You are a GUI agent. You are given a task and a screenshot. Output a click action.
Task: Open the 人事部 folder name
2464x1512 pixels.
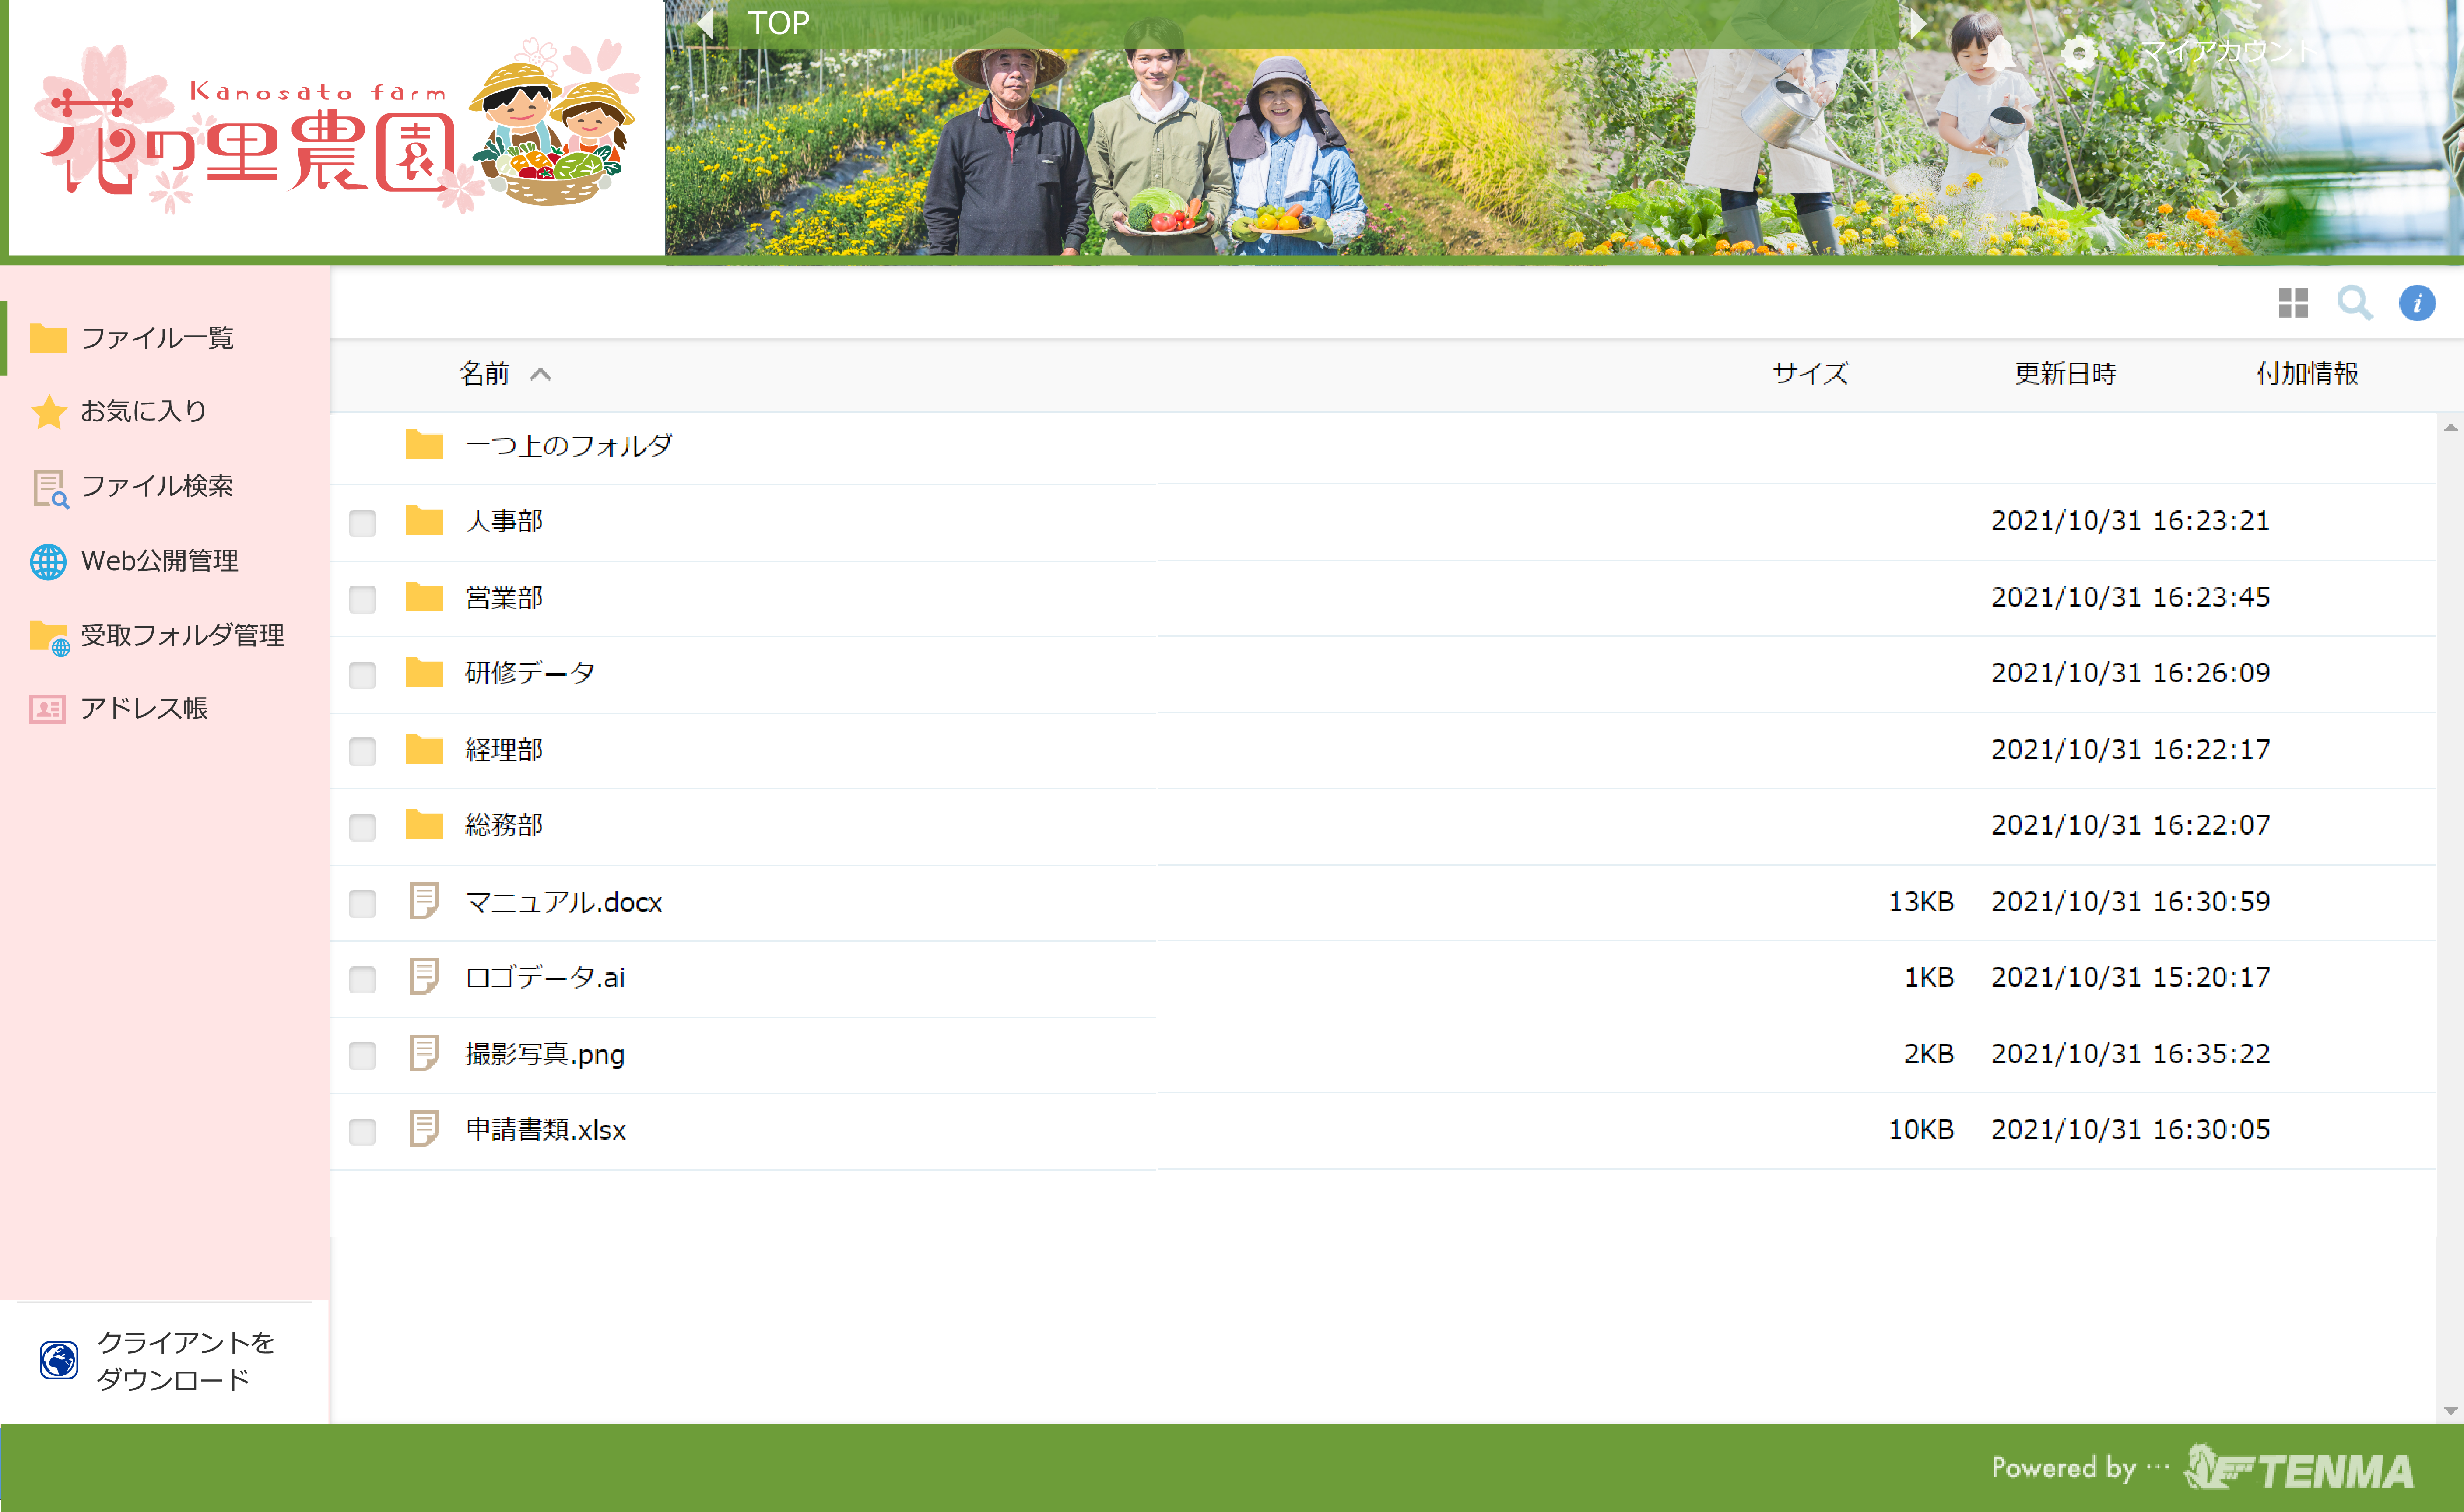click(504, 521)
